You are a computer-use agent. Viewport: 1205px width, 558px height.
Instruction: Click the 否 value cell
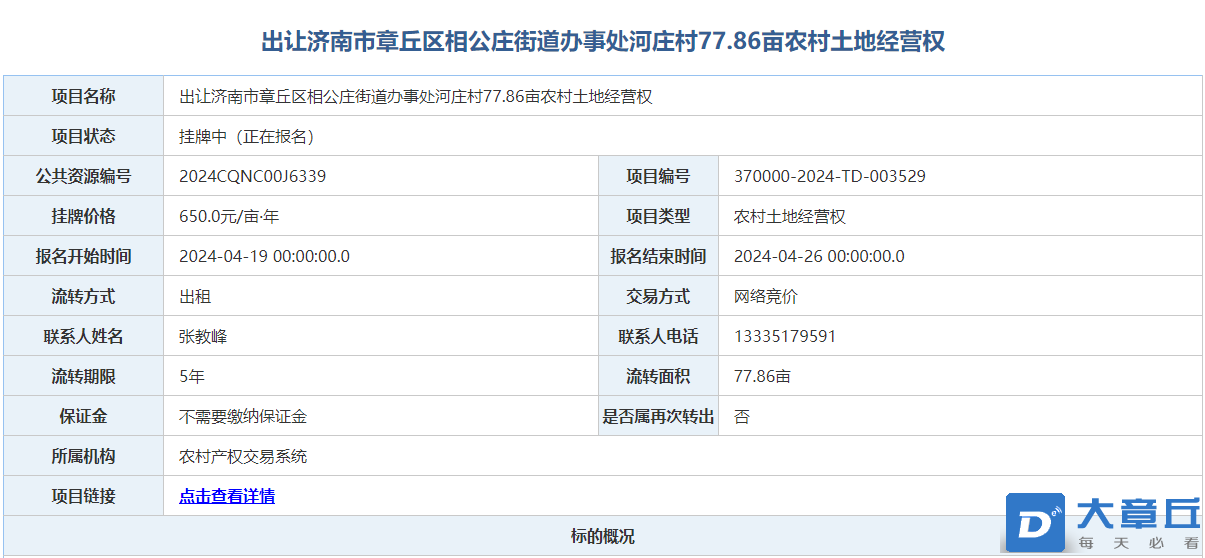(960, 416)
